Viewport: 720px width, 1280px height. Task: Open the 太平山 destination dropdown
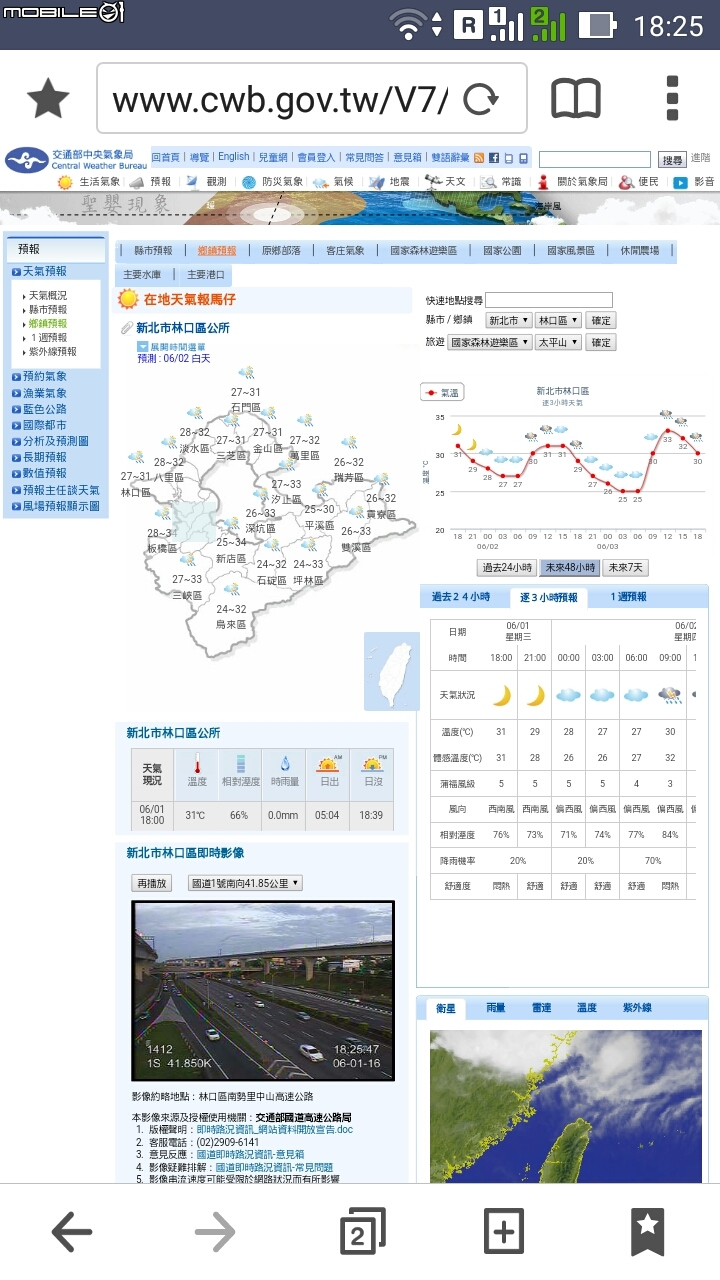coord(558,342)
